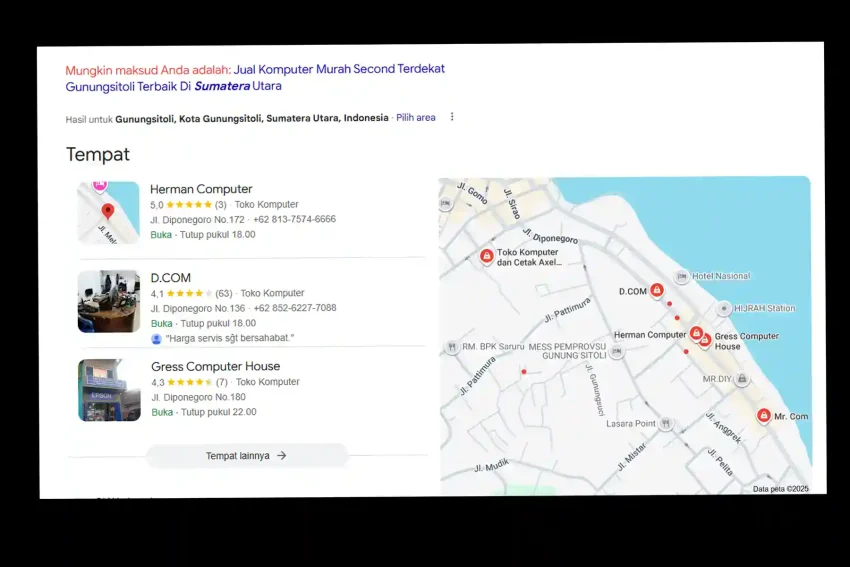Open the three-dot options menu beside Pilih area
This screenshot has width=850, height=567.
pyautogui.click(x=452, y=117)
